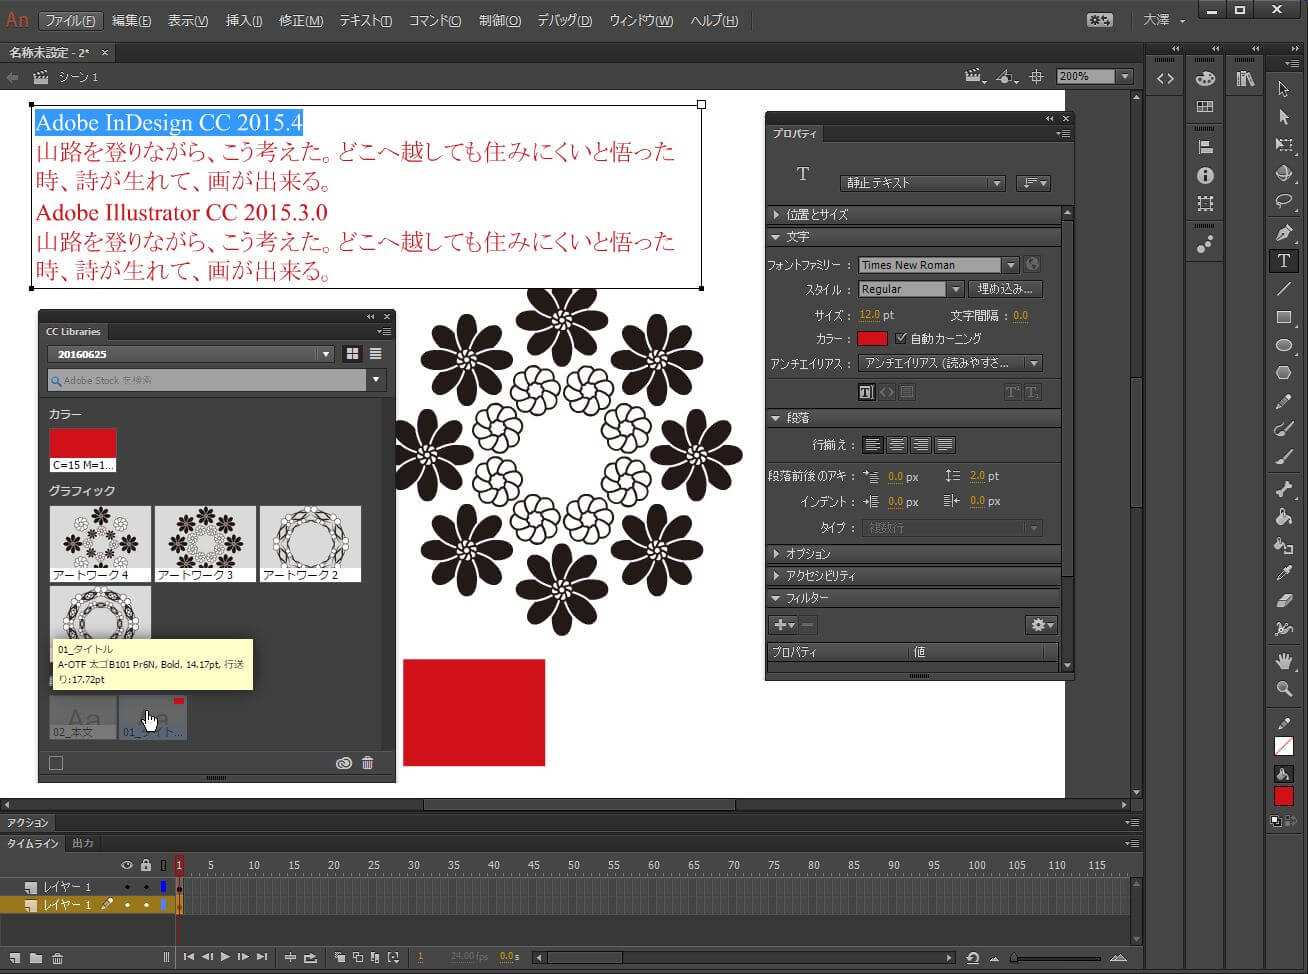Click the fill color red swatch in tools
Screen dimensions: 1308x974
1284,796
